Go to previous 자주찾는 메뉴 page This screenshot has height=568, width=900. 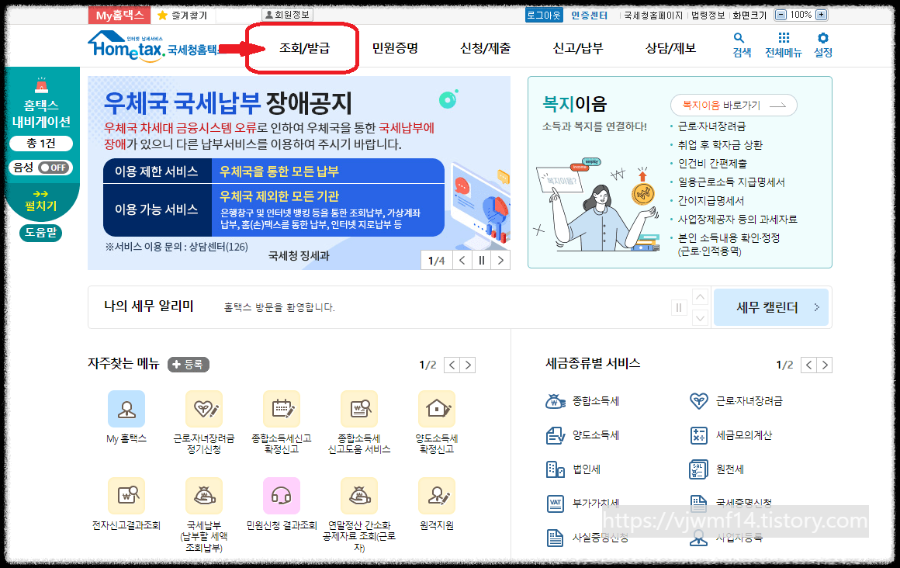(452, 365)
